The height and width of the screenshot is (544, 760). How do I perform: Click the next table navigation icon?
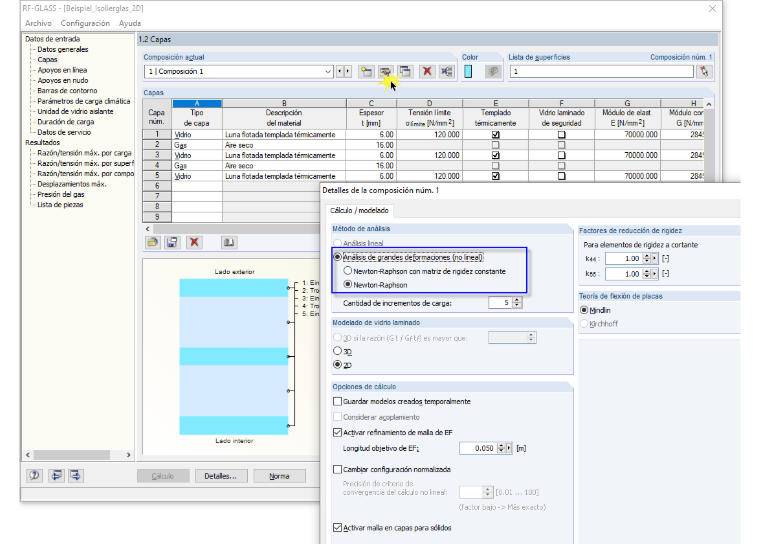(76, 476)
